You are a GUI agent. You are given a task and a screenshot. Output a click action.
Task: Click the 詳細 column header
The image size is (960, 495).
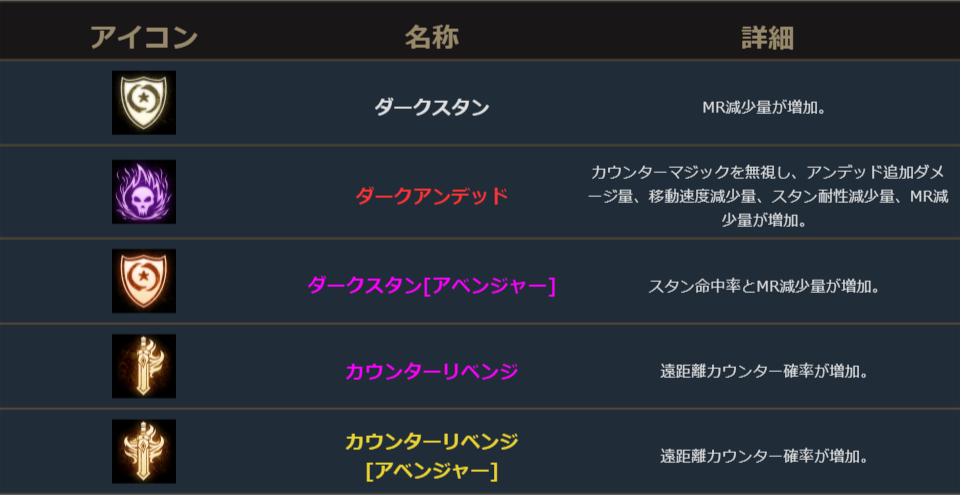pos(767,38)
